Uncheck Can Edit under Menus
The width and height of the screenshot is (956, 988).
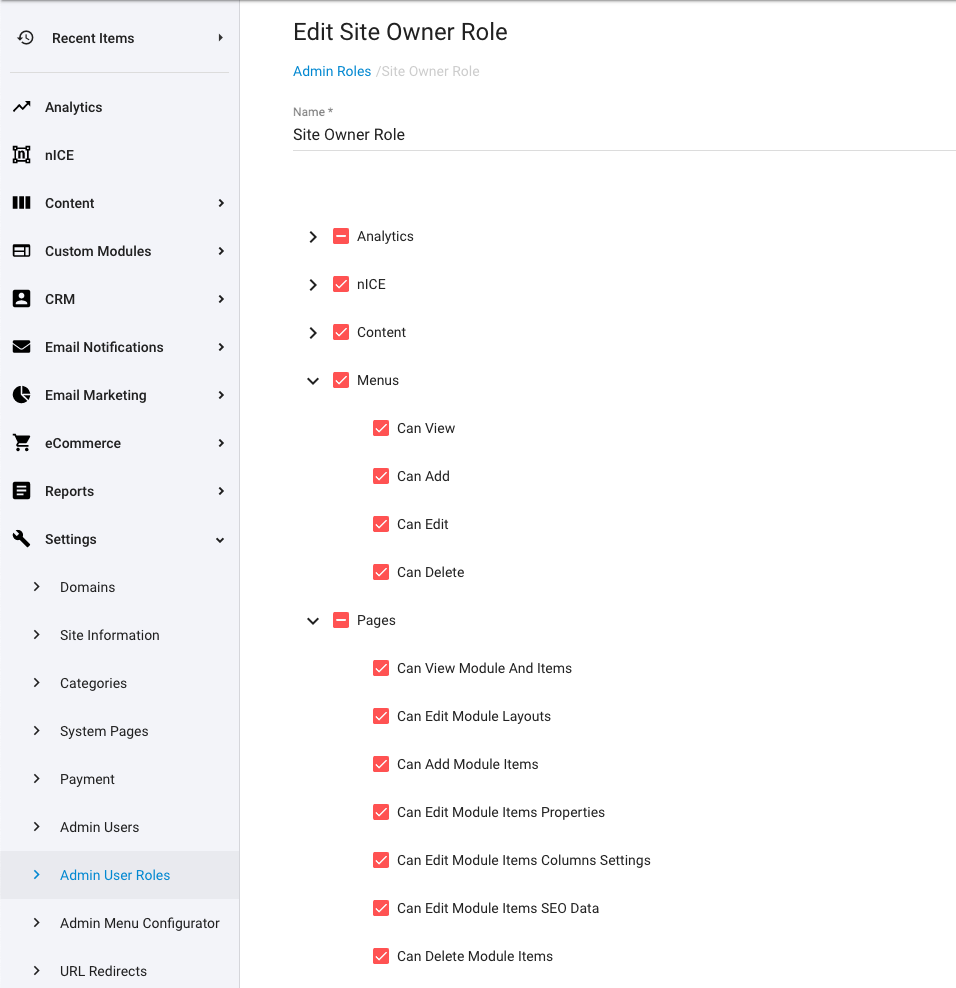pos(381,524)
